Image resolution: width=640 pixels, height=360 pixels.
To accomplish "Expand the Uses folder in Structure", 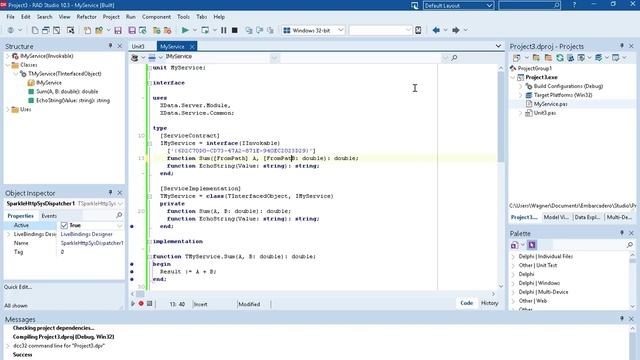I will (8, 109).
